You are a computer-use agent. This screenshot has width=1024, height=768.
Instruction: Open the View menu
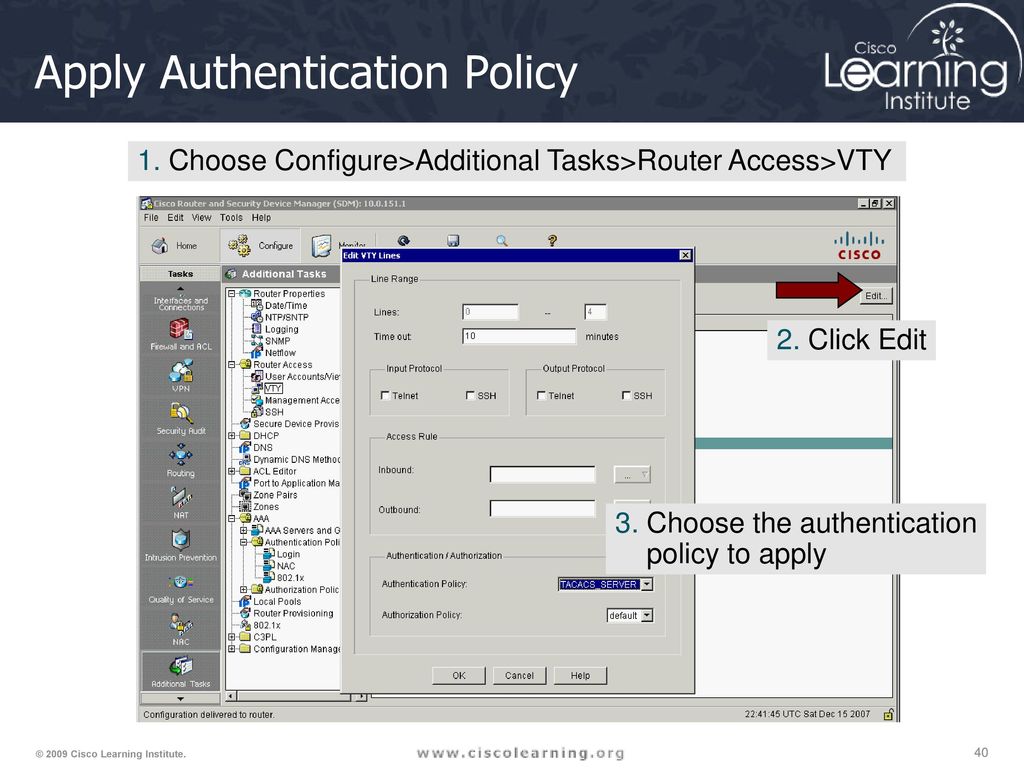(201, 217)
